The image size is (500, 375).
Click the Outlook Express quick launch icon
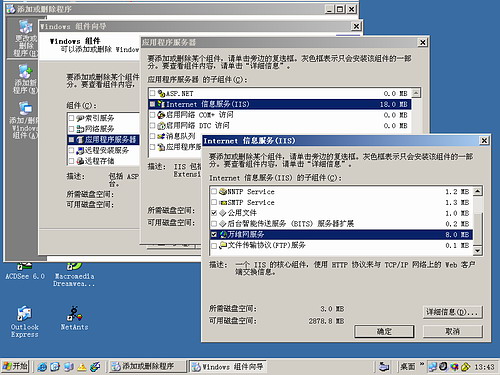55,367
